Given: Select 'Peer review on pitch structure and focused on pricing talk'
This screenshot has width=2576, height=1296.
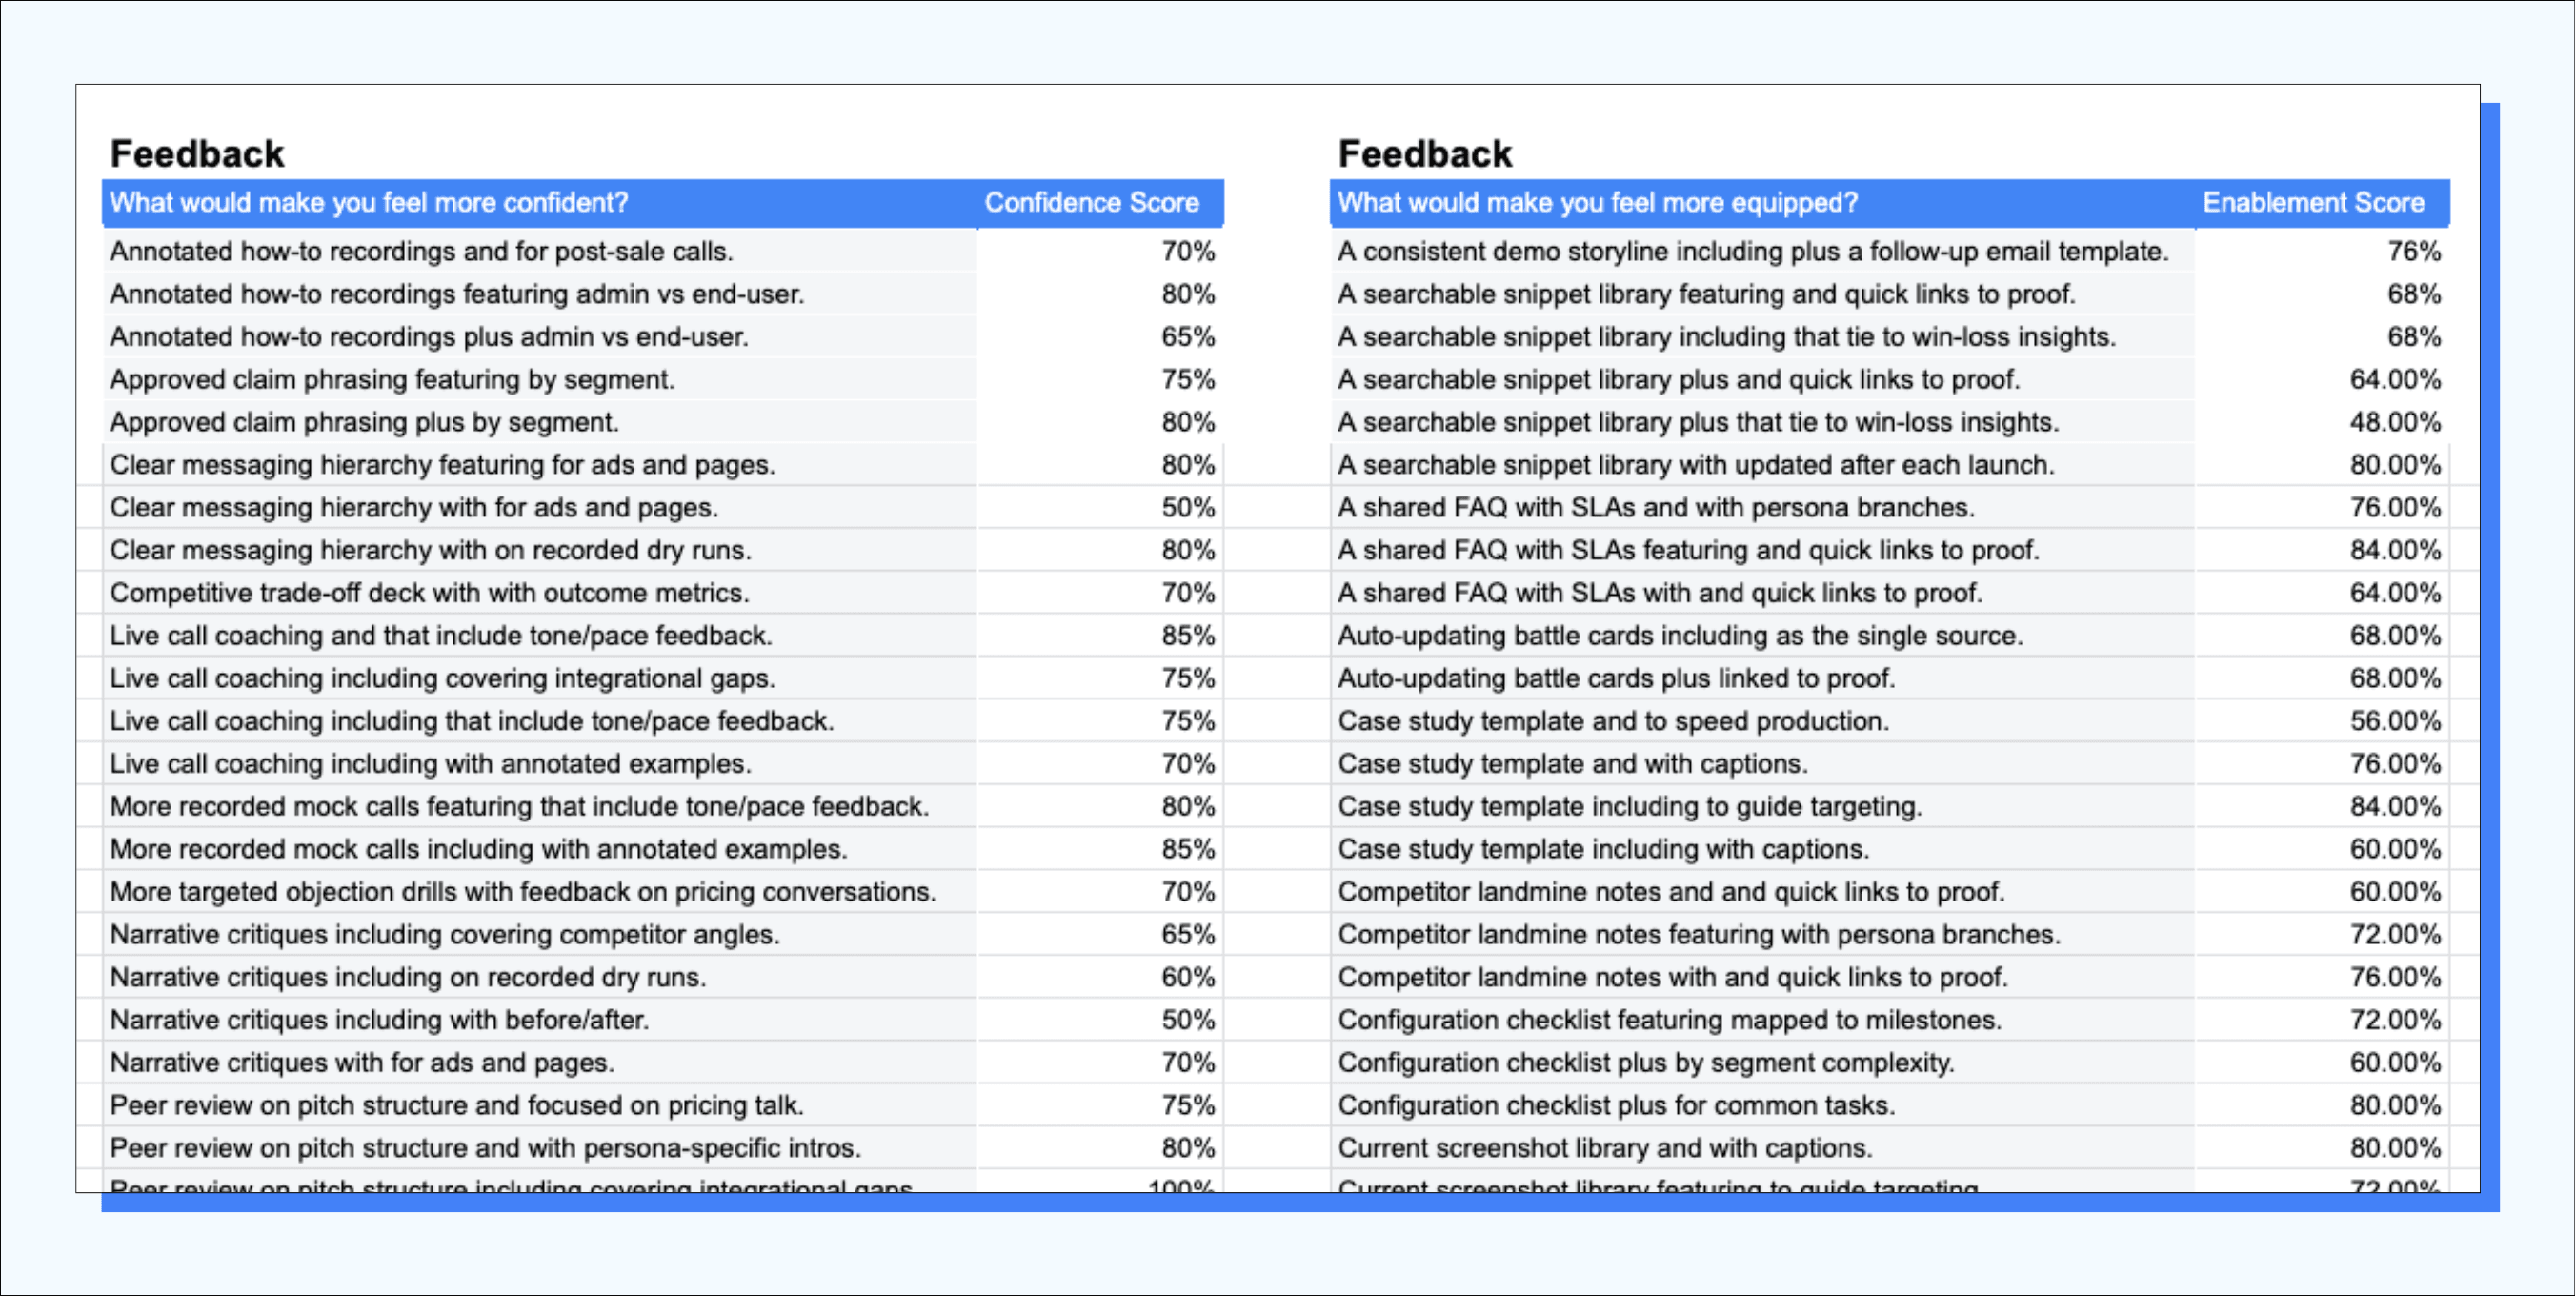Looking at the screenshot, I should click(456, 1105).
